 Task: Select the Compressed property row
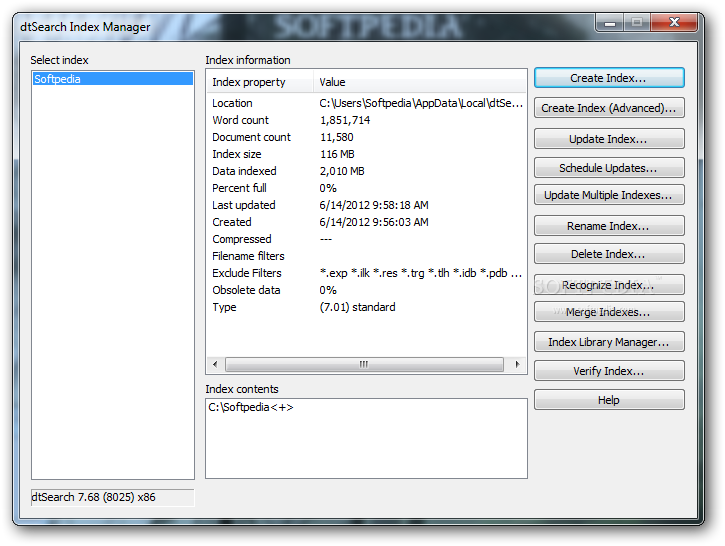(367, 239)
